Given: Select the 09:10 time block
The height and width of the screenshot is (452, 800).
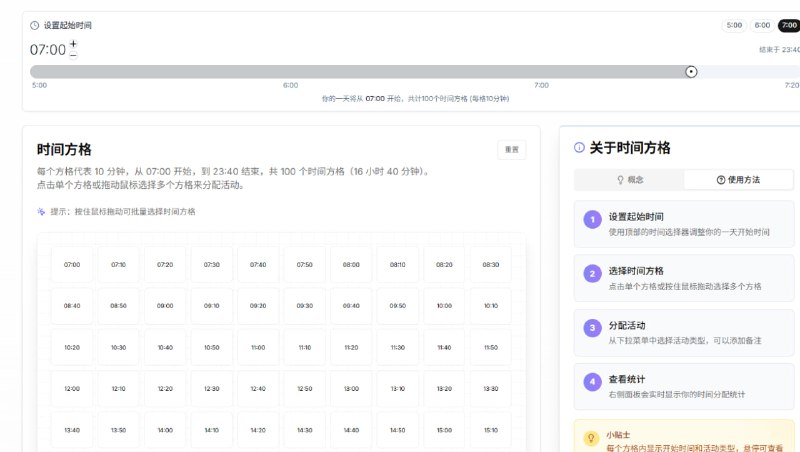Looking at the screenshot, I should tap(212, 306).
